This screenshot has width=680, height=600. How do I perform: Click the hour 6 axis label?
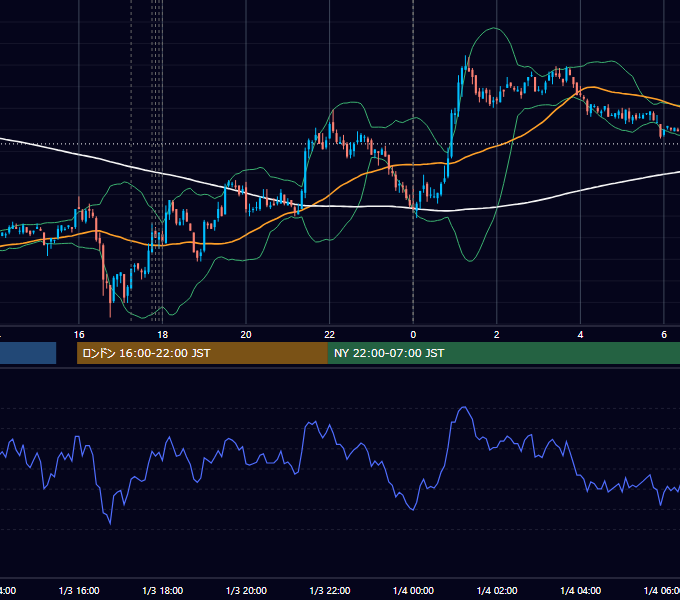tap(664, 335)
